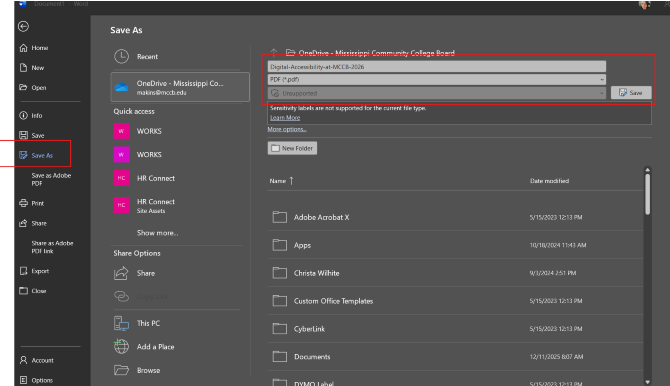Click the Open folder icon in sidebar
This screenshot has width=670, height=386.
coord(23,87)
